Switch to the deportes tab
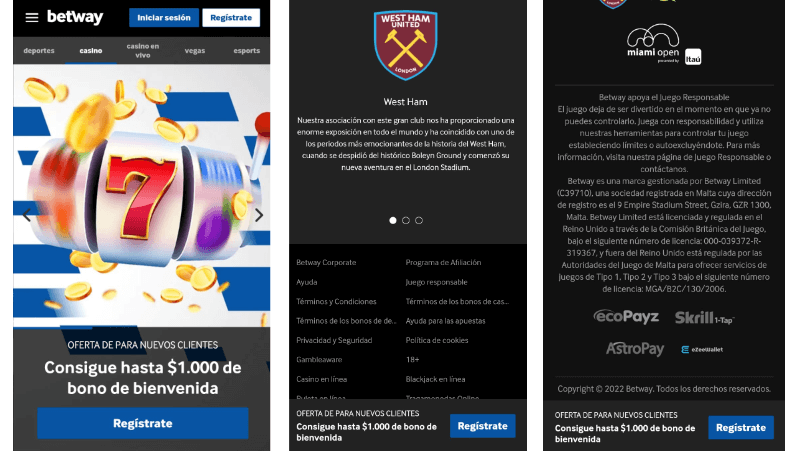The width and height of the screenshot is (800, 451). click(39, 51)
